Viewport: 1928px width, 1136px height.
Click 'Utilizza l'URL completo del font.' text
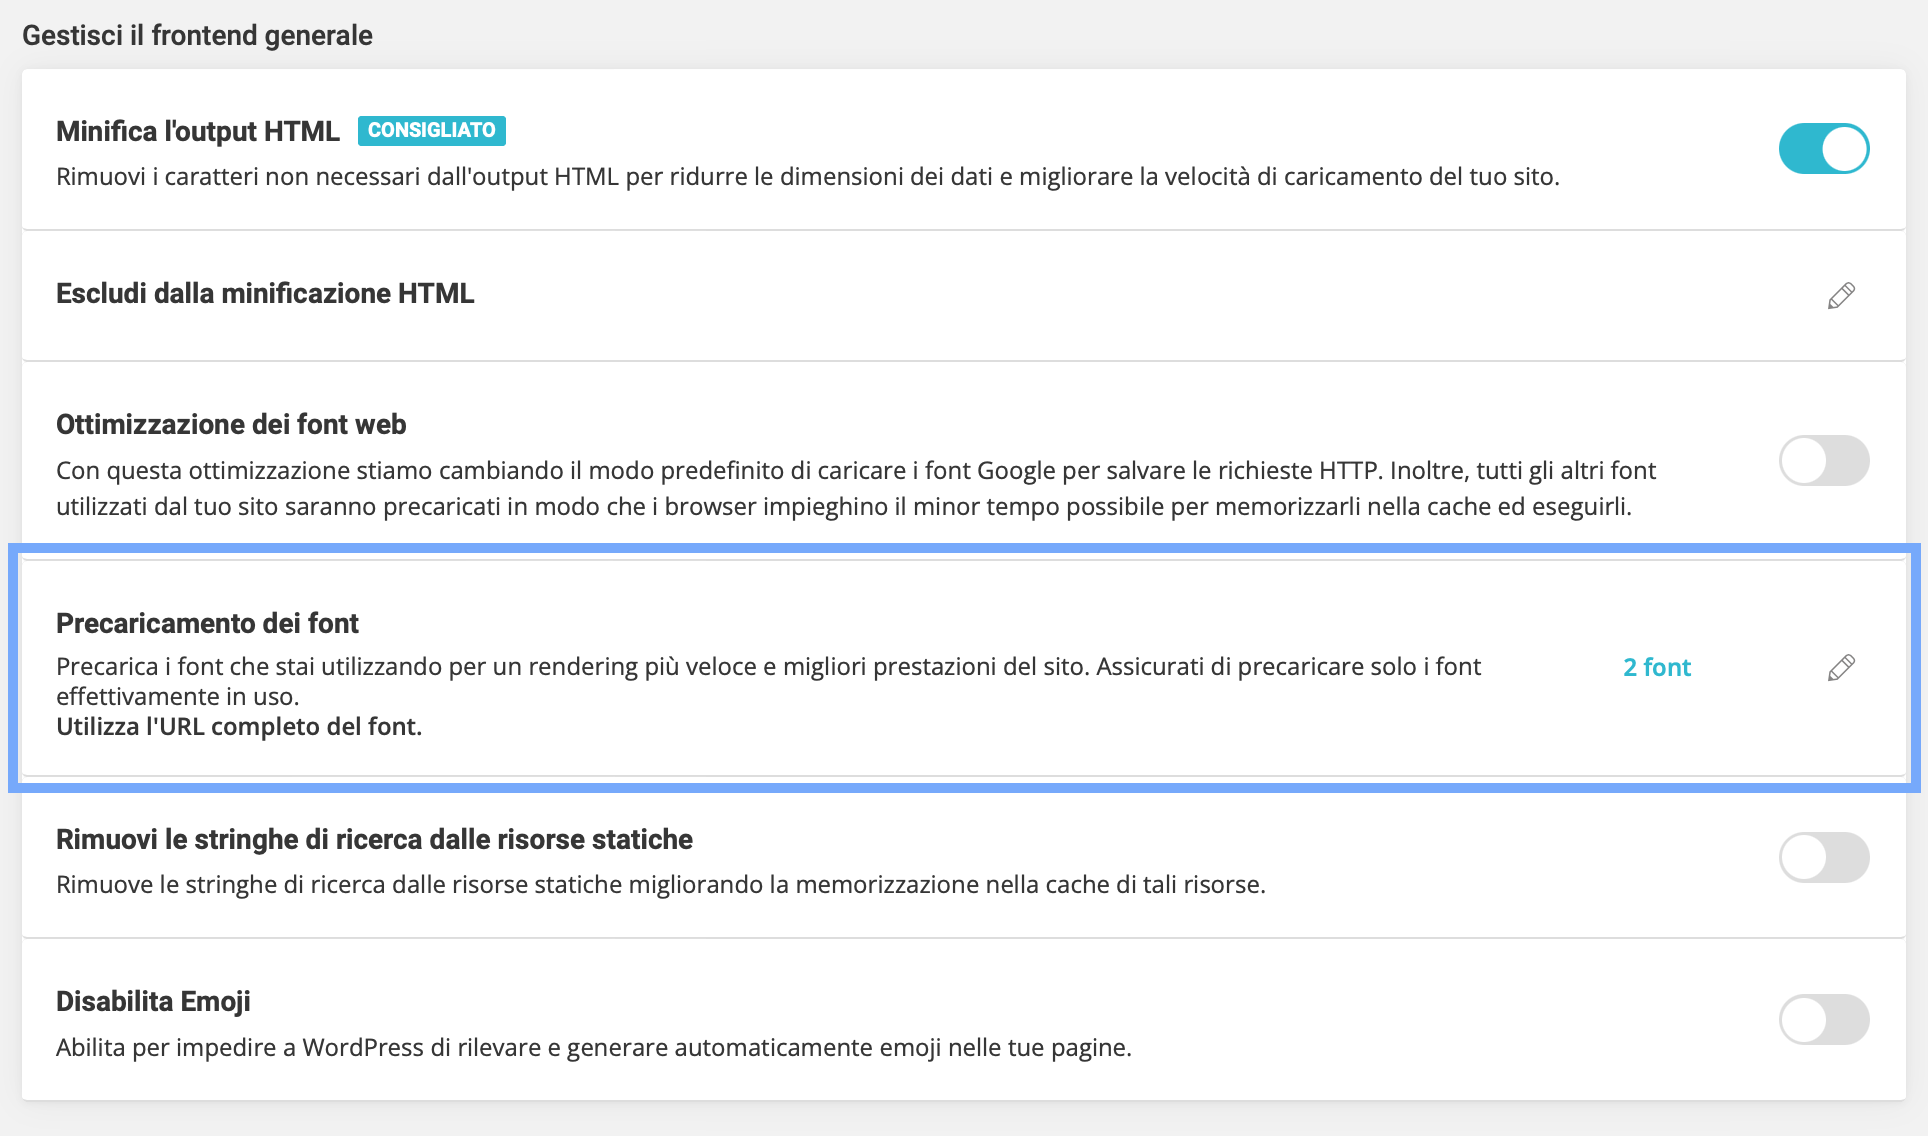pyautogui.click(x=239, y=726)
